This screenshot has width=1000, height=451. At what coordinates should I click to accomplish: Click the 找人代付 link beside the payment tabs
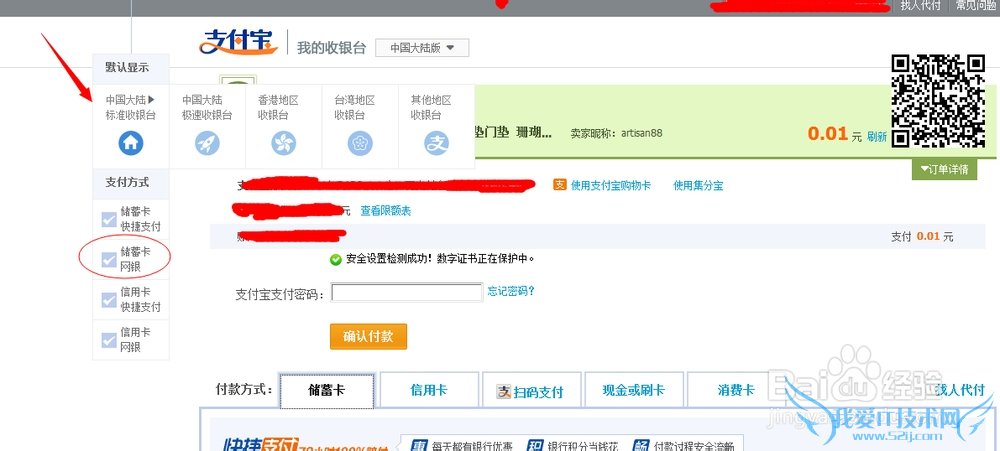960,390
